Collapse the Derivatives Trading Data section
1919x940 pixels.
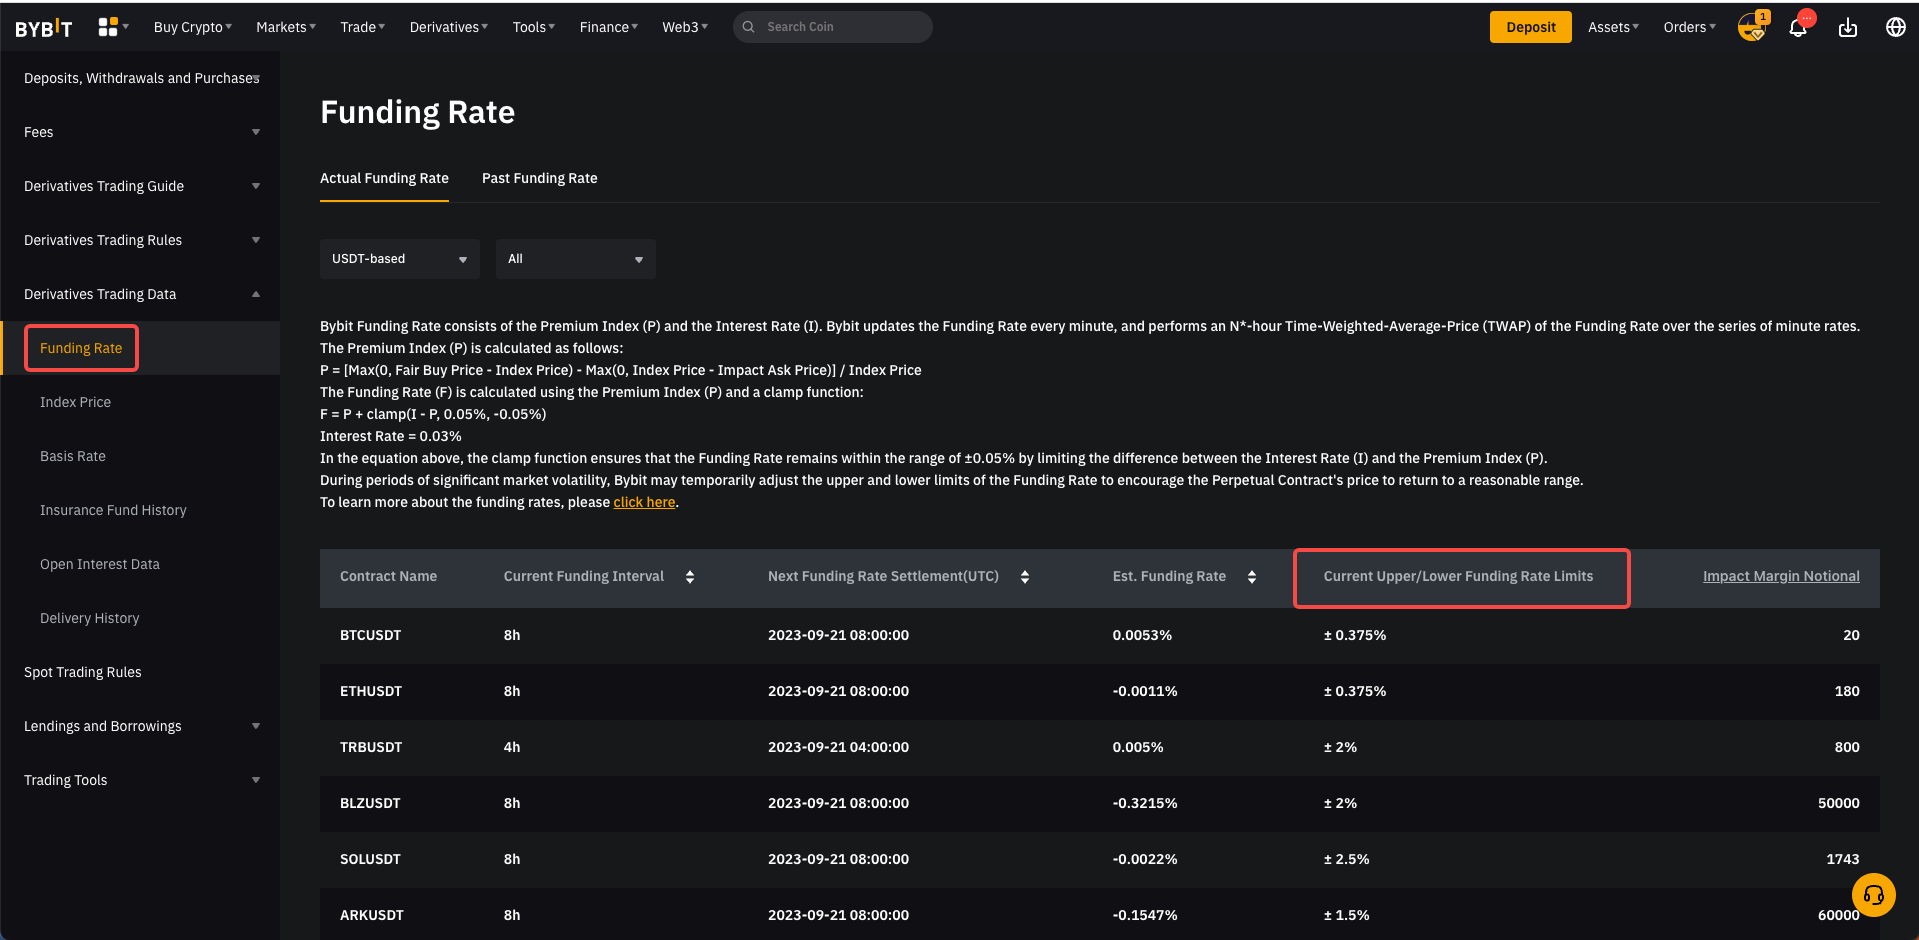coord(140,294)
